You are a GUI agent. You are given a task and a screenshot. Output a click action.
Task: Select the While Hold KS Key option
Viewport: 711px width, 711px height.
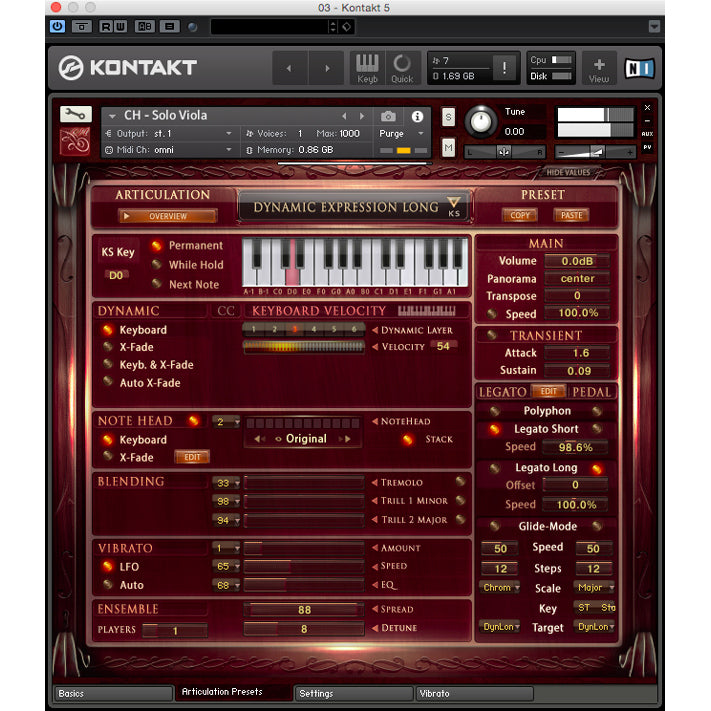click(x=157, y=265)
